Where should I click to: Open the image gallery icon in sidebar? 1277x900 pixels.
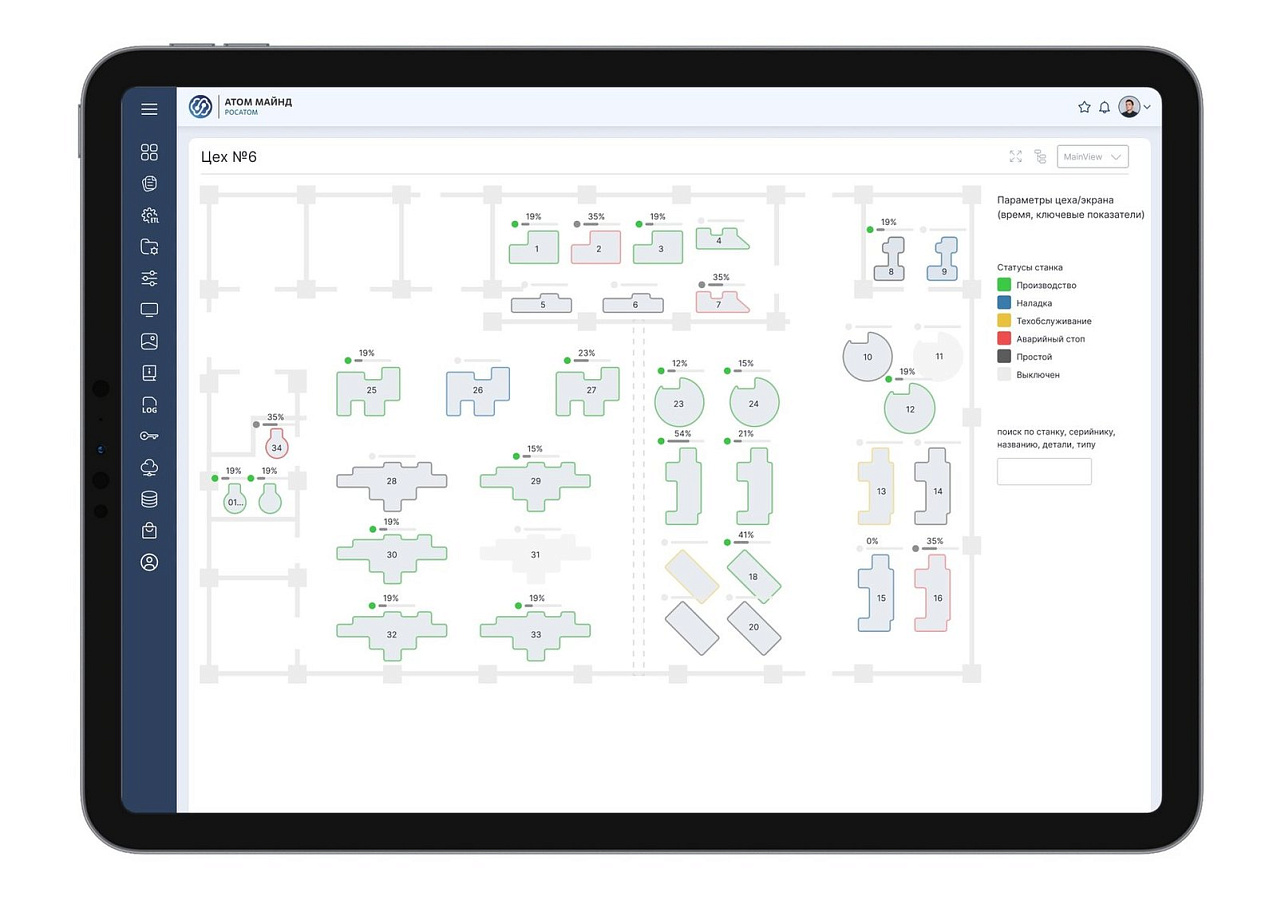pos(149,341)
